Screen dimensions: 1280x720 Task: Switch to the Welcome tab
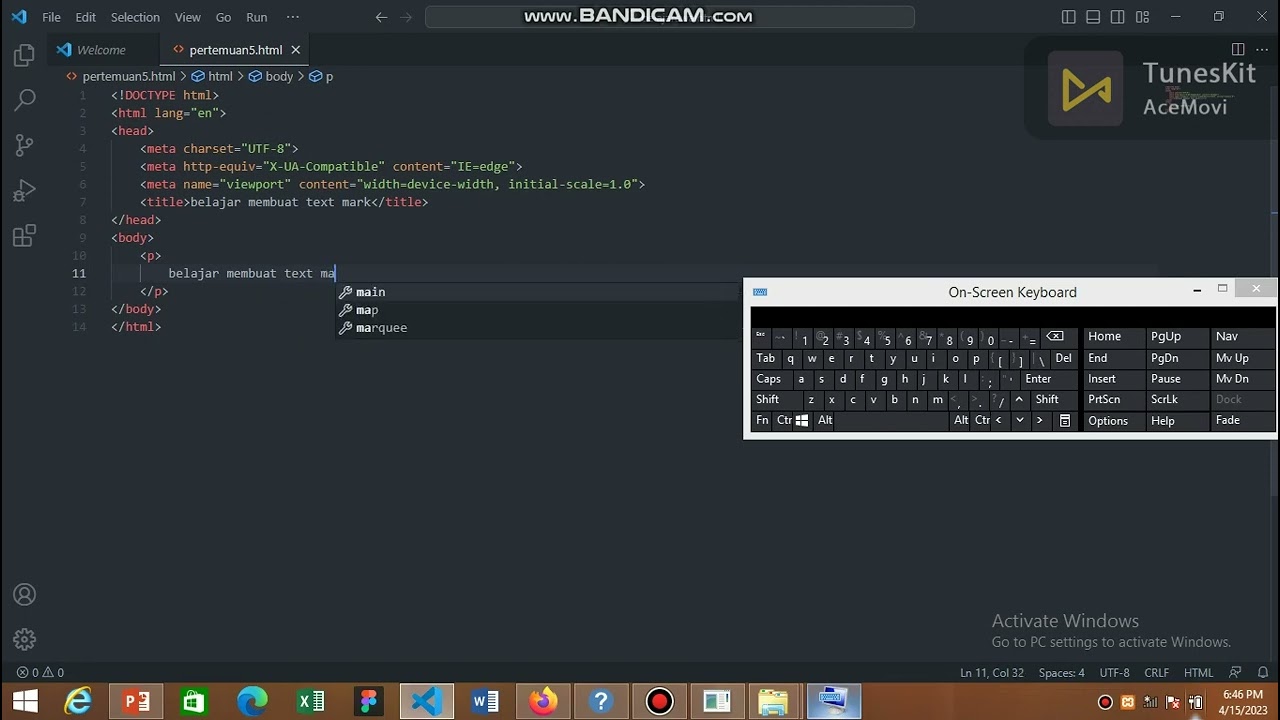coord(102,49)
